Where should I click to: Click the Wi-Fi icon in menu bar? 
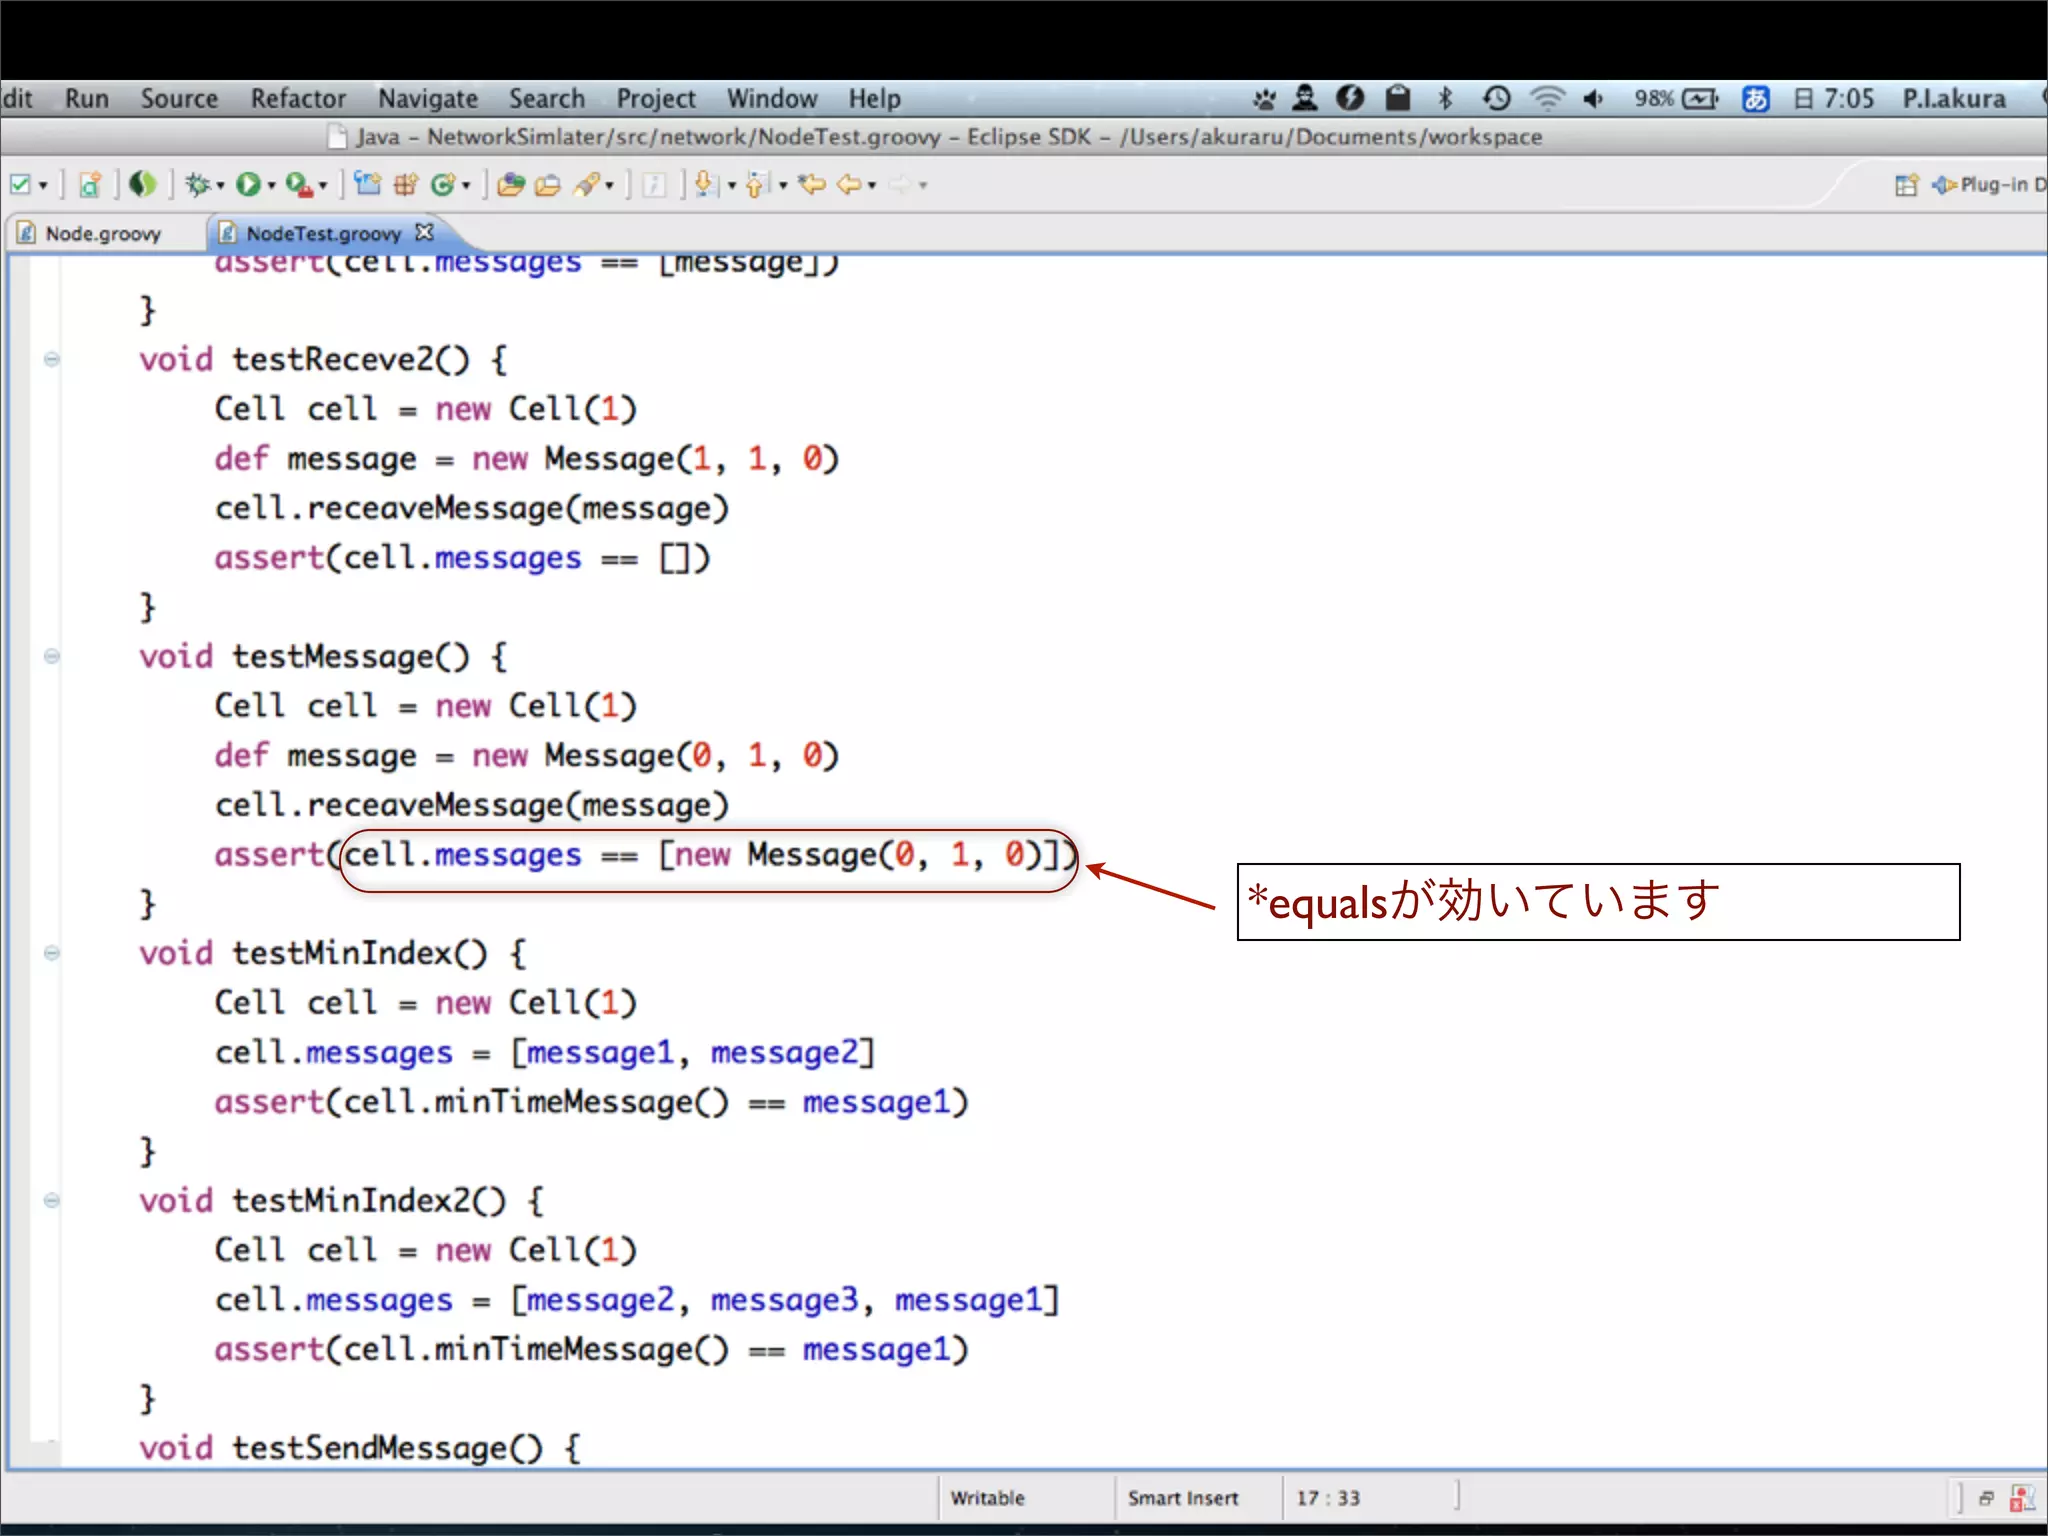click(x=1546, y=98)
